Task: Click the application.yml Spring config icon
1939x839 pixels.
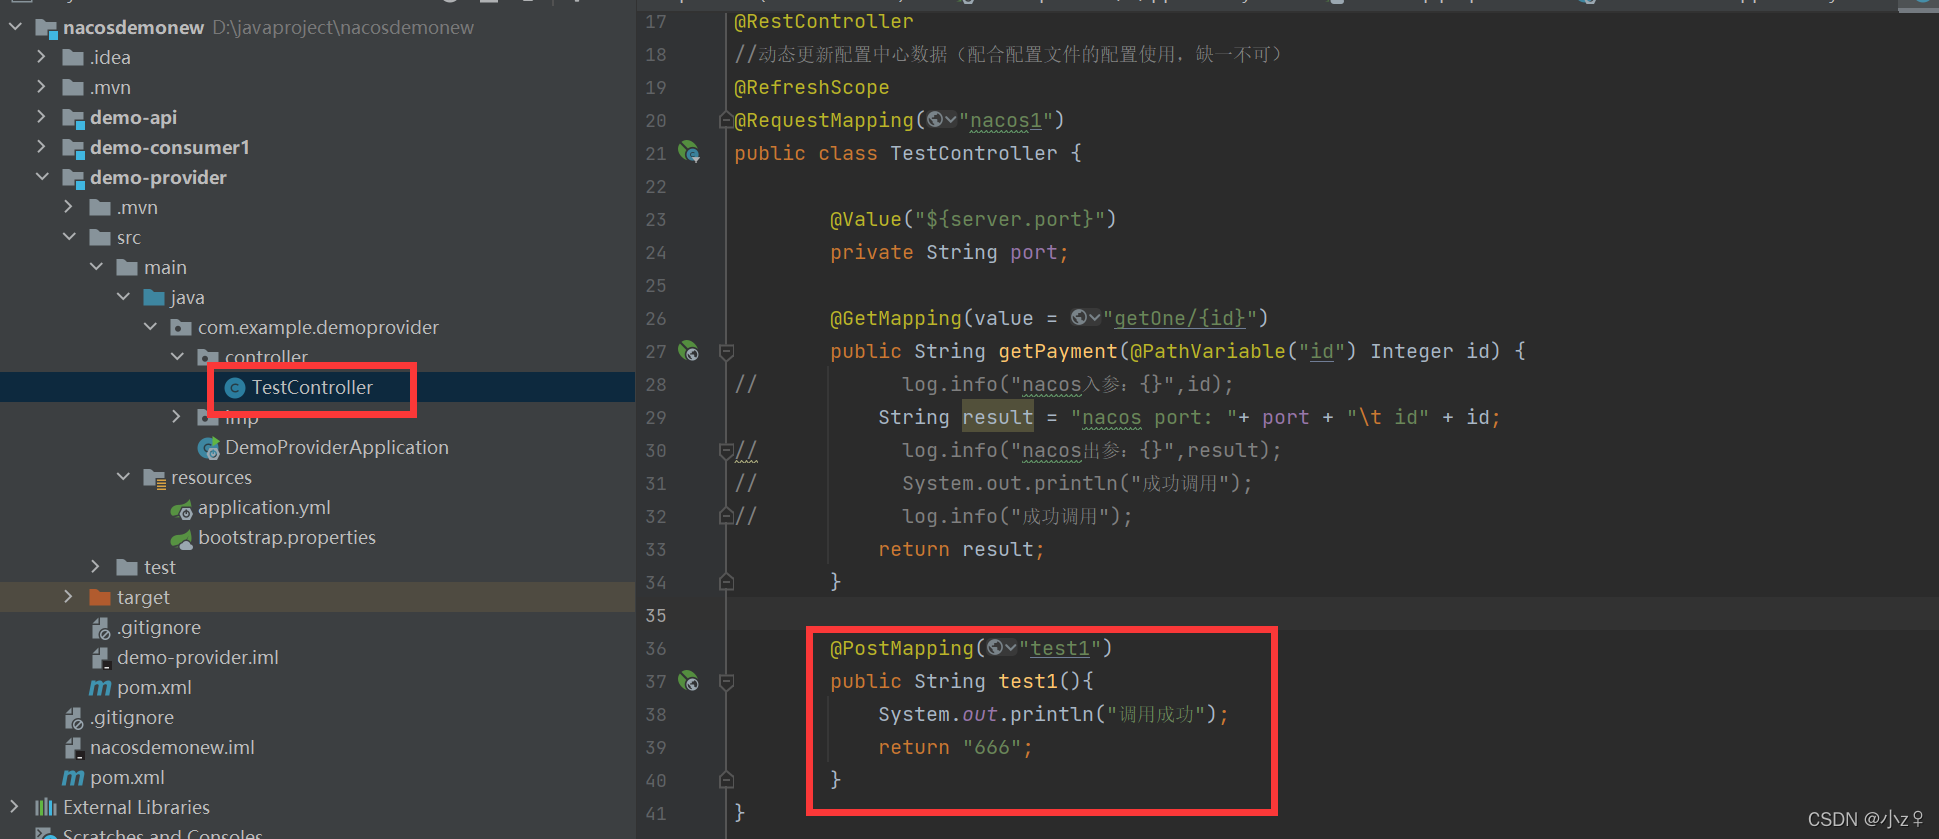Action: pos(181,509)
